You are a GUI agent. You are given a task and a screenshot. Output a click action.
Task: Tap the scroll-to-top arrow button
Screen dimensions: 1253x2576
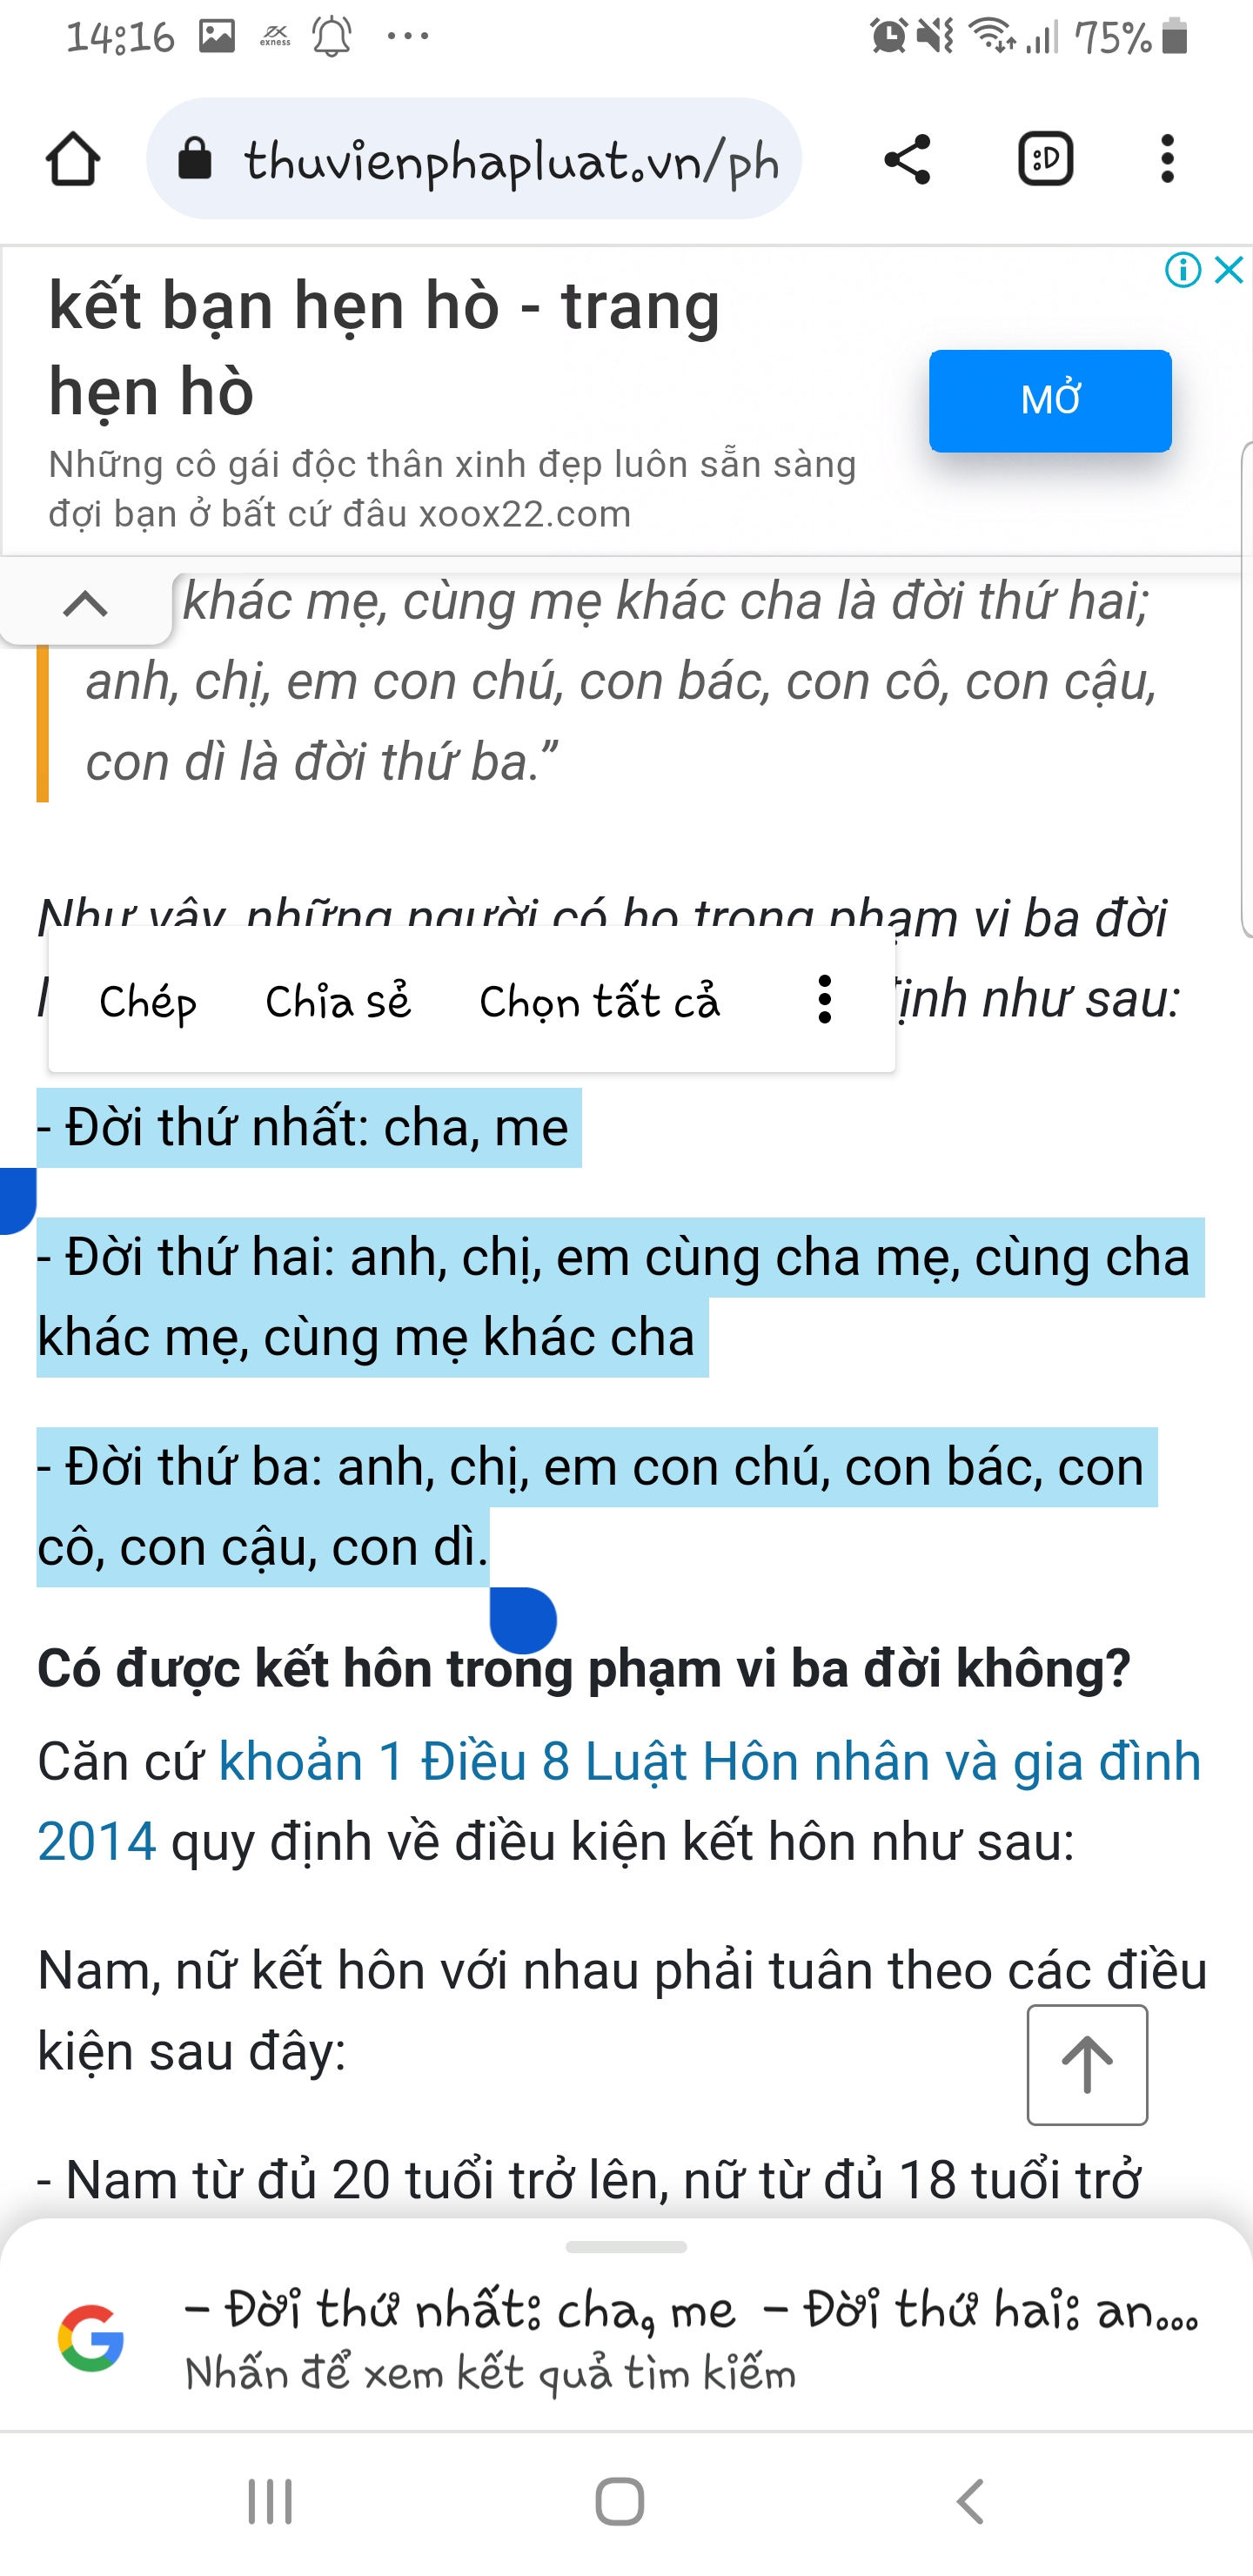point(1087,2064)
